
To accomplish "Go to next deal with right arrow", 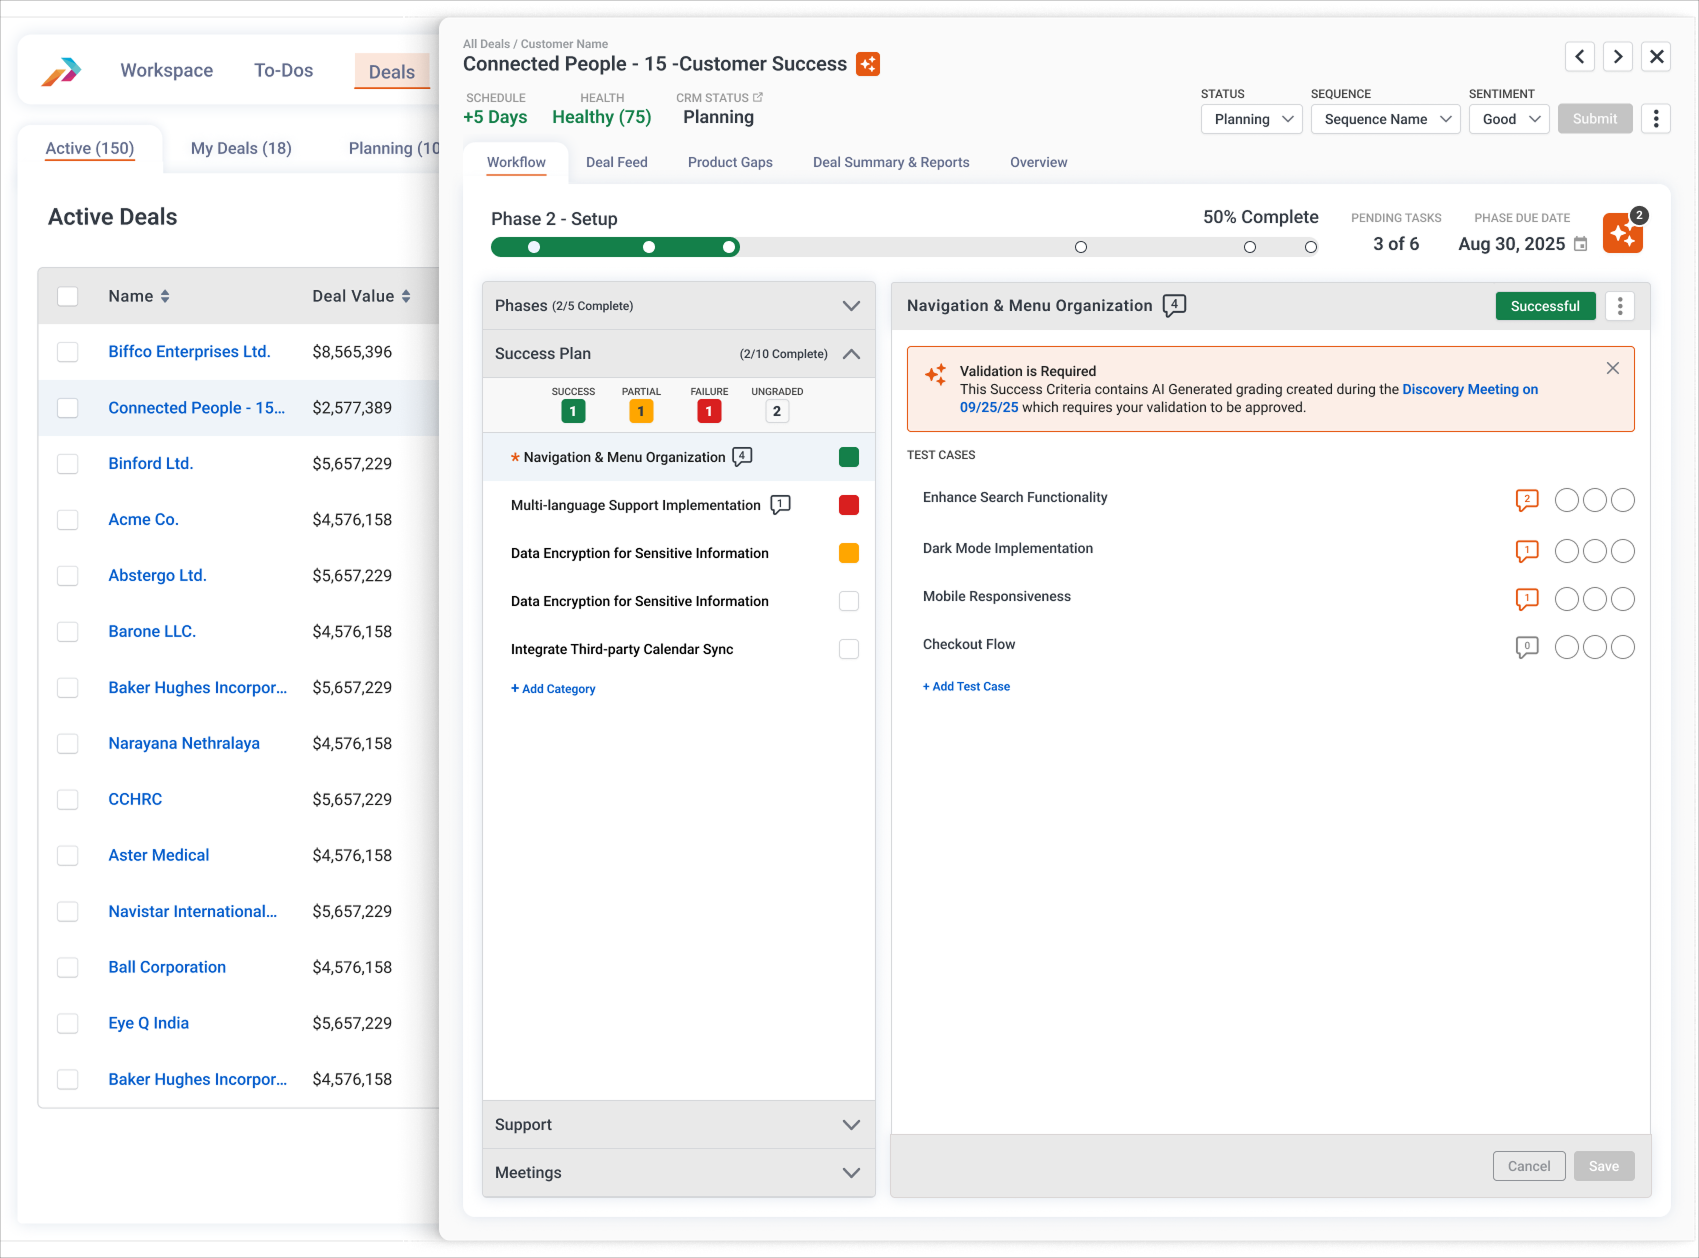I will (x=1618, y=57).
